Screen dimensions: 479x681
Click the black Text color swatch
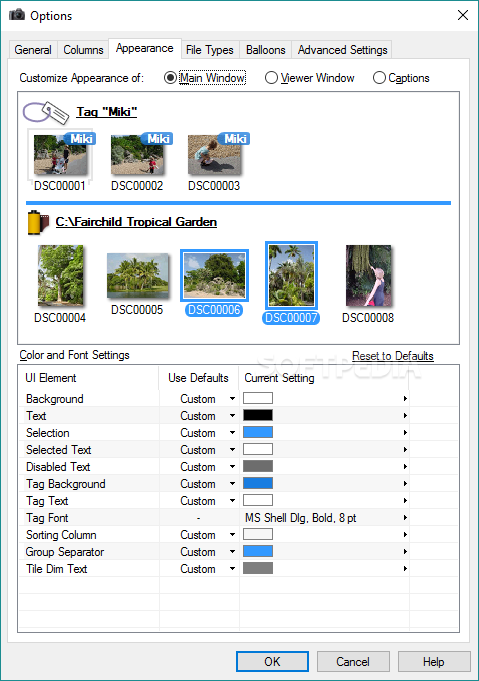[258, 415]
